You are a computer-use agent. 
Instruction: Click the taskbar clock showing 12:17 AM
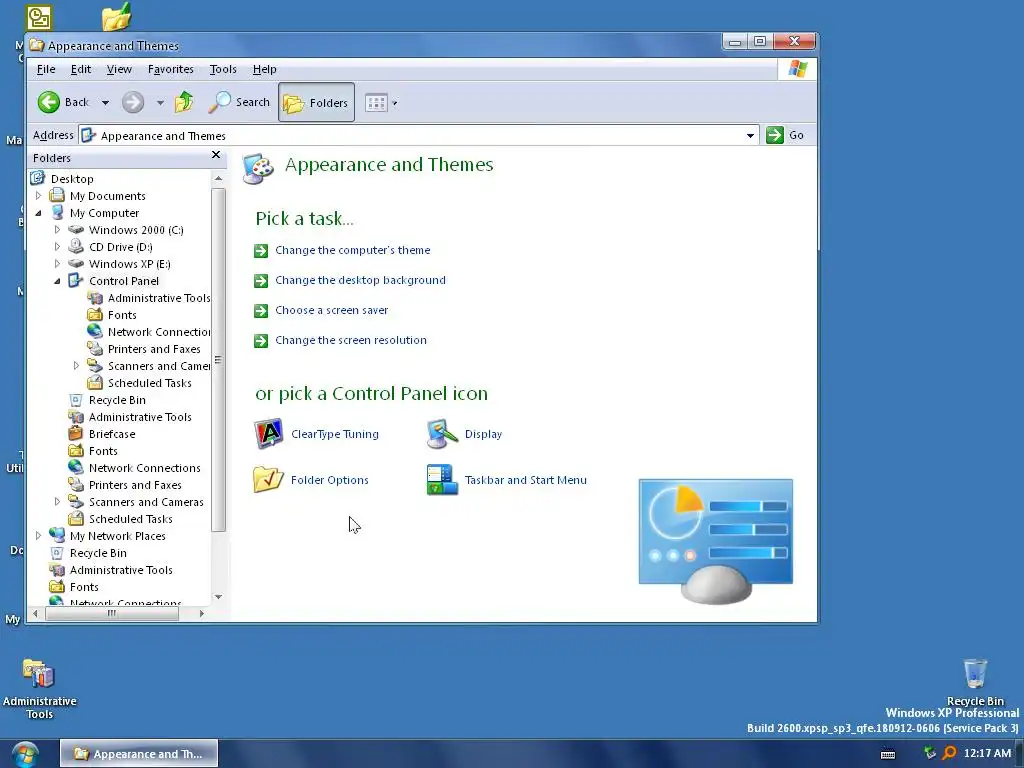pos(987,753)
